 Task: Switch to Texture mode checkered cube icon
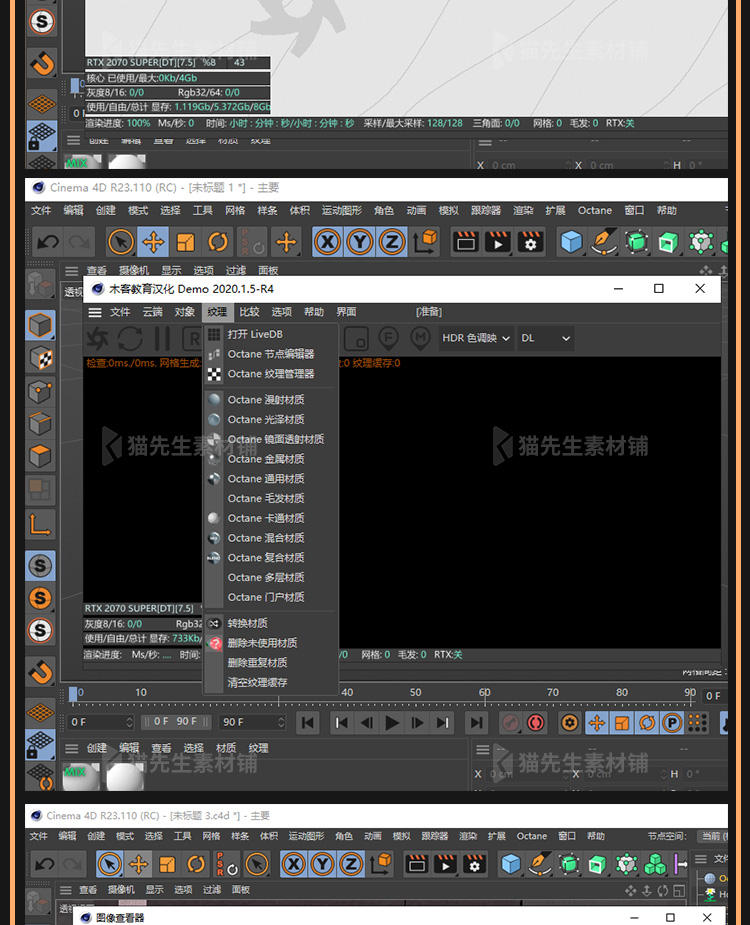40,358
